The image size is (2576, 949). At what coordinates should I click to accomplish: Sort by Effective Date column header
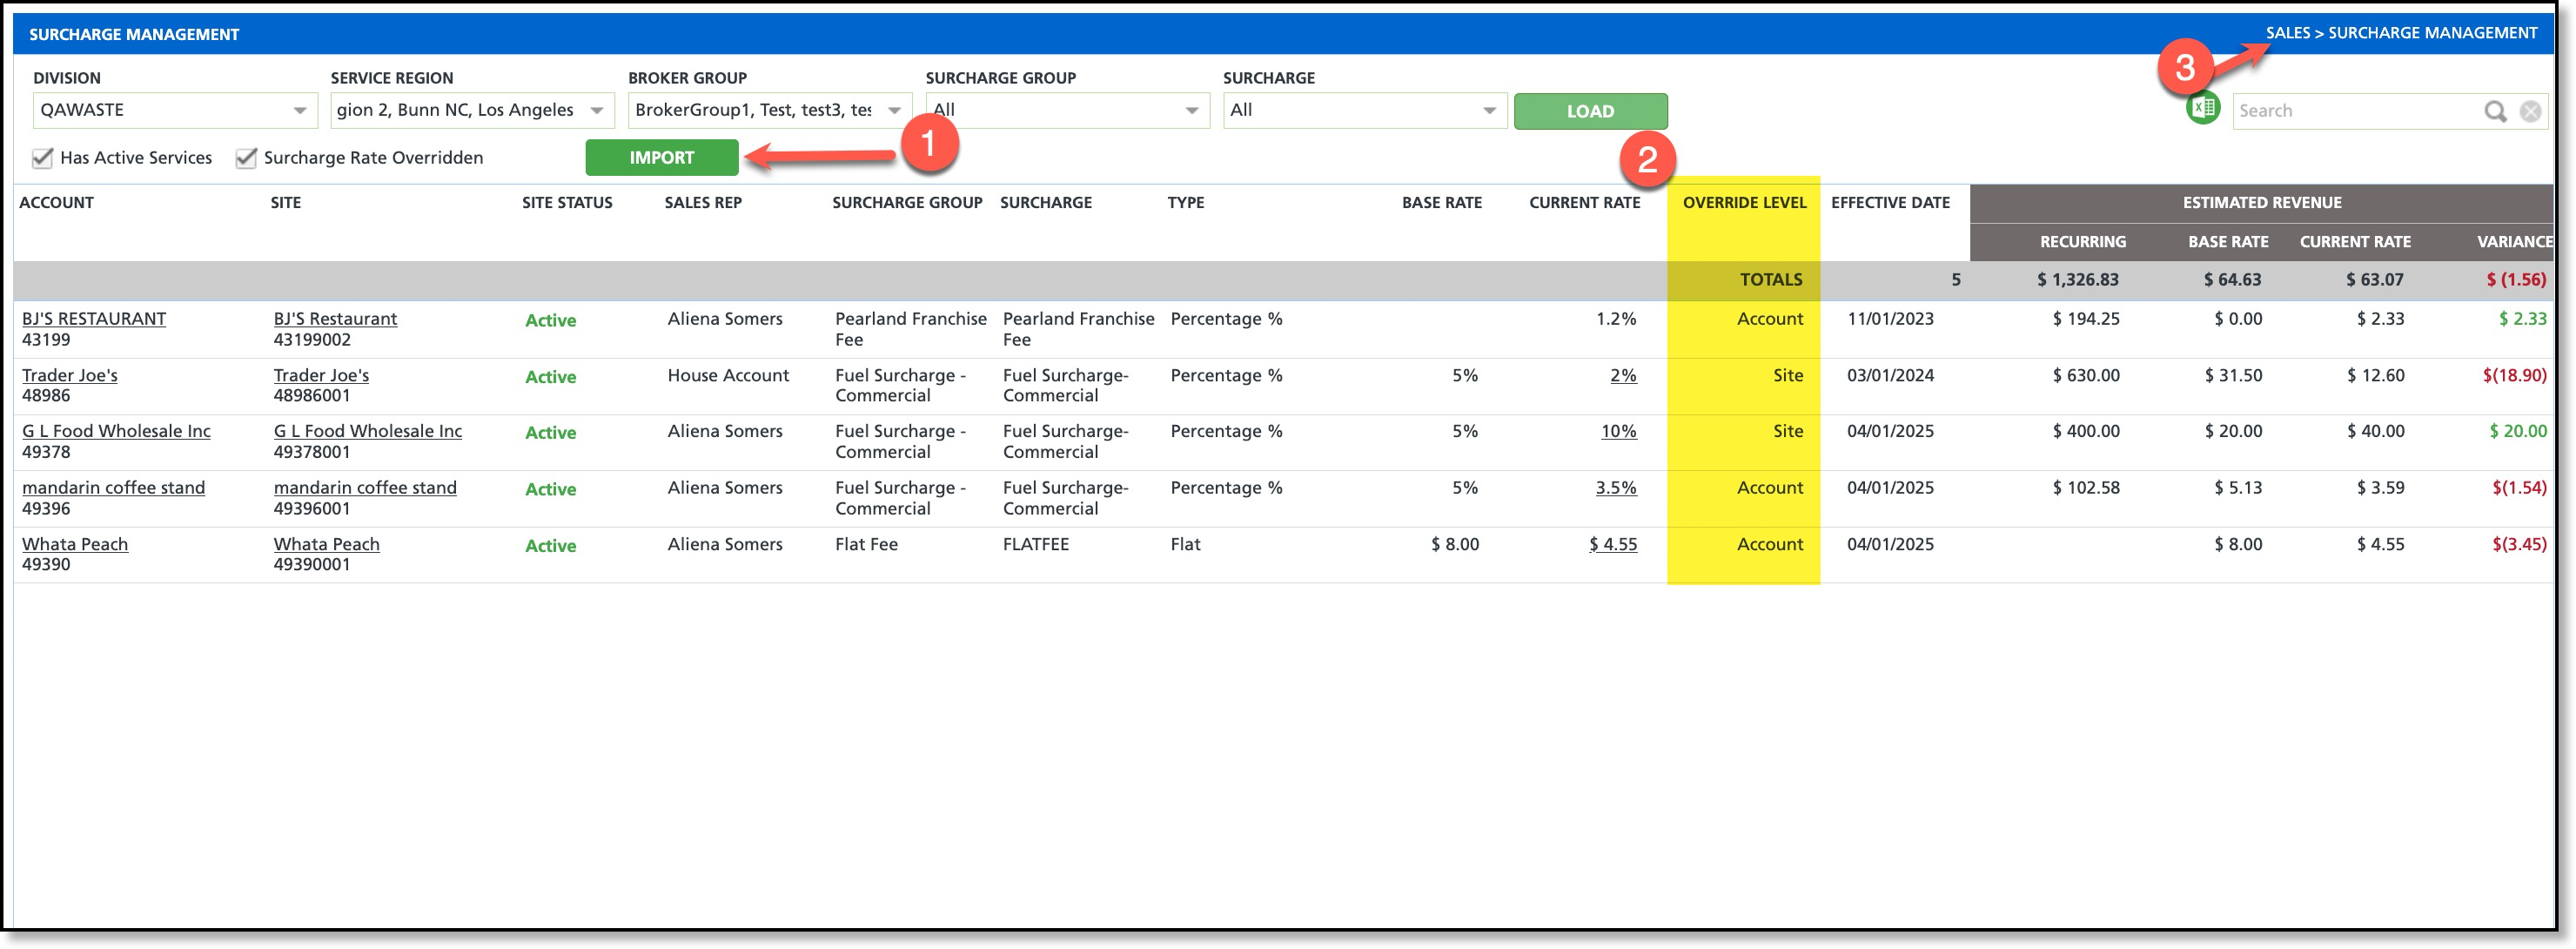[1889, 202]
